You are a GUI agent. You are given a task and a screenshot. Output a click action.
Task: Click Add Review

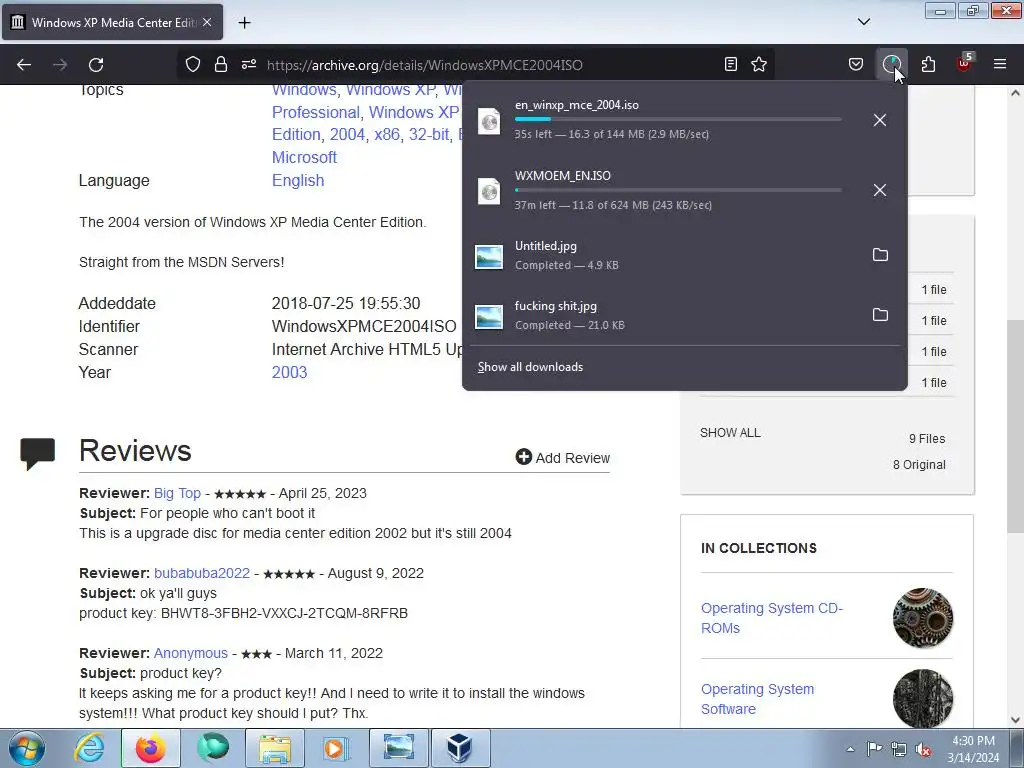[562, 457]
